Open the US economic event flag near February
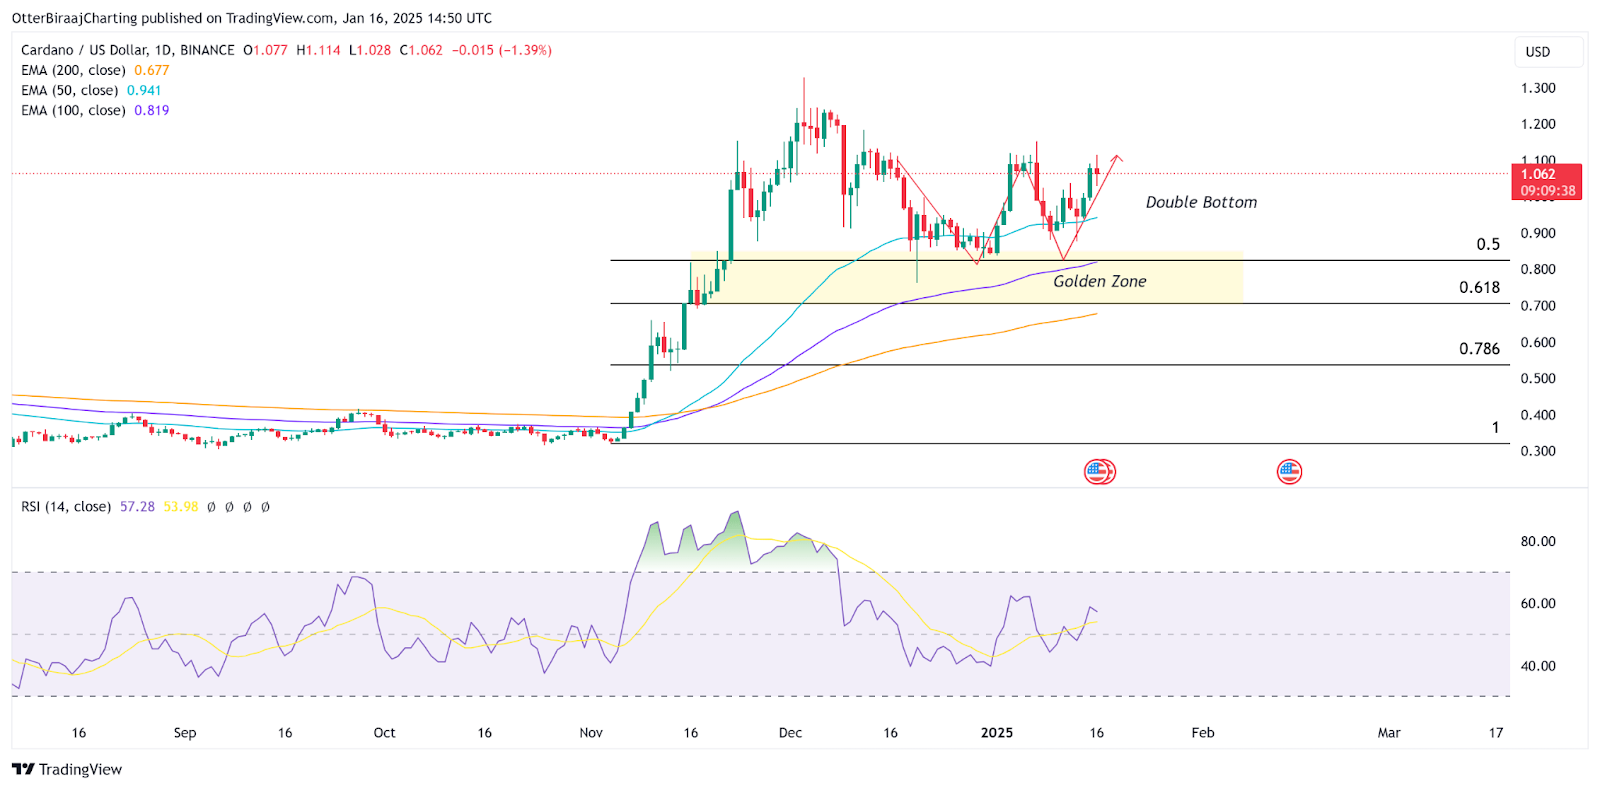1600x790 pixels. pyautogui.click(x=1289, y=472)
